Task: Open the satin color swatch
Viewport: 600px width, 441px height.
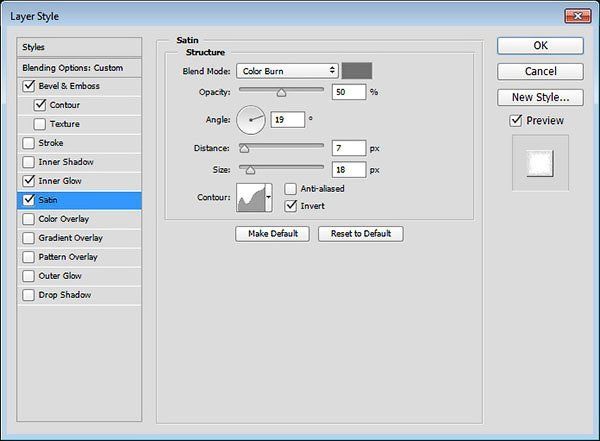Action: coord(357,71)
